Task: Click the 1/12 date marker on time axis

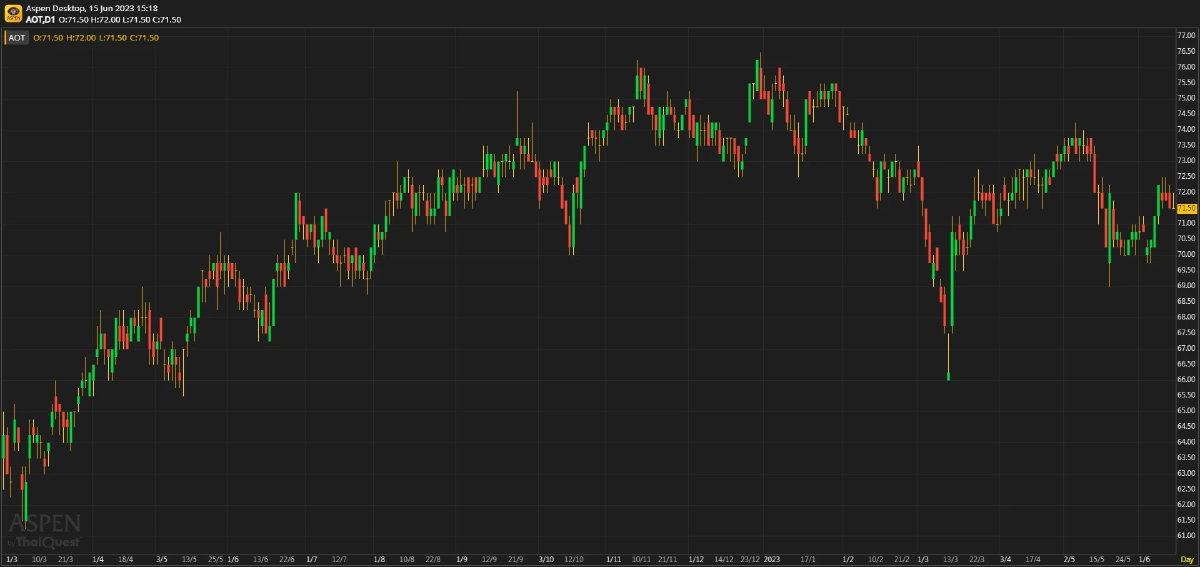Action: tap(696, 559)
